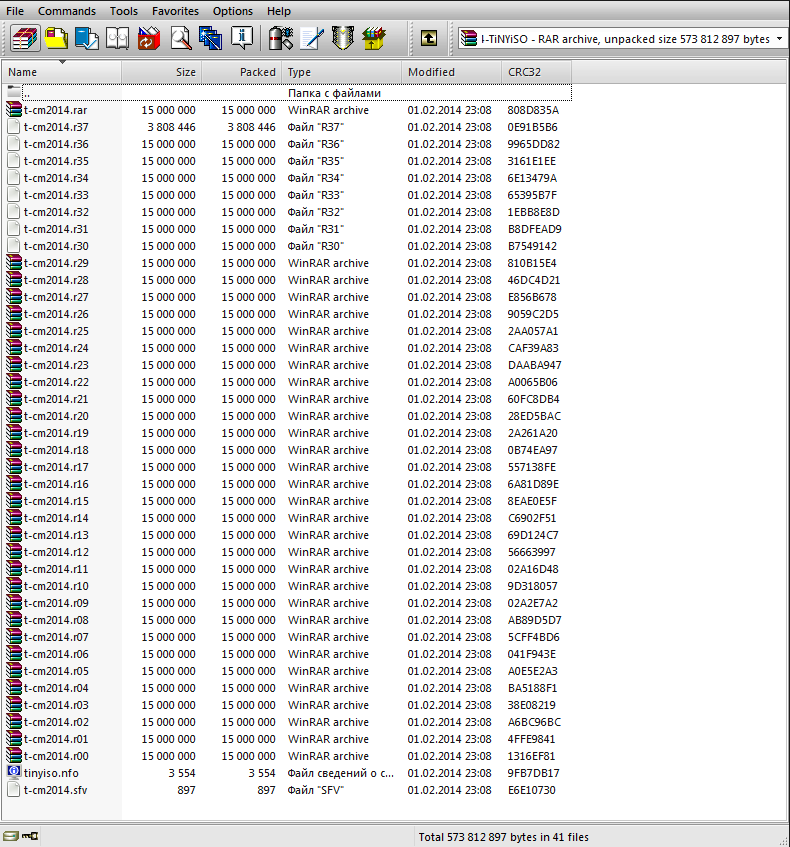Go up one level with arrow button

click(429, 38)
